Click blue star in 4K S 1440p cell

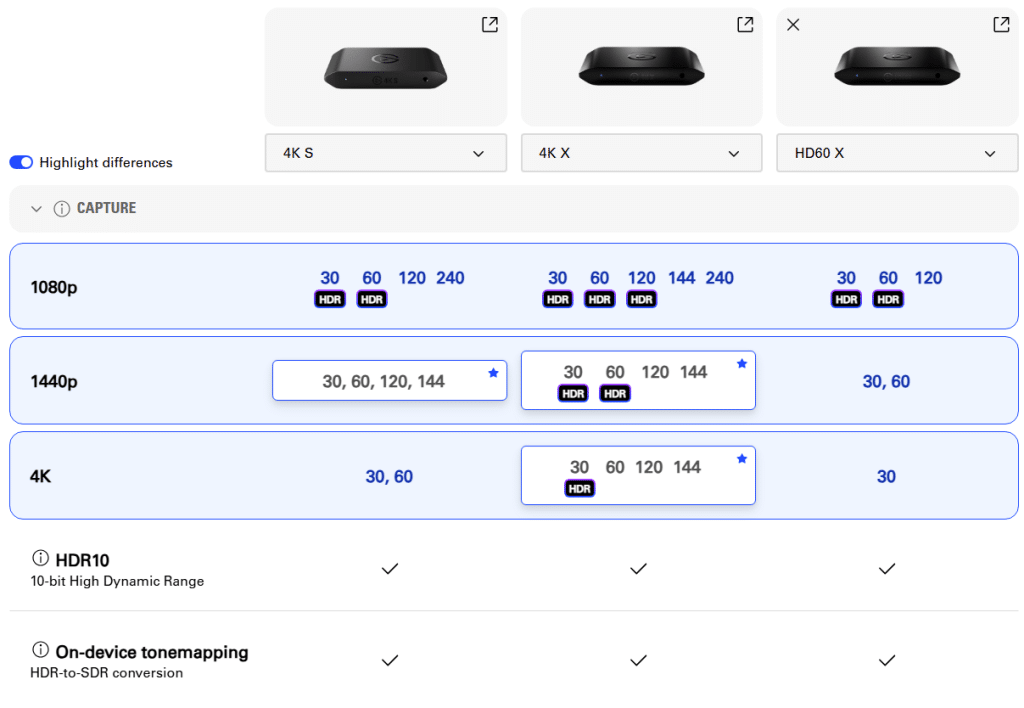tap(493, 373)
